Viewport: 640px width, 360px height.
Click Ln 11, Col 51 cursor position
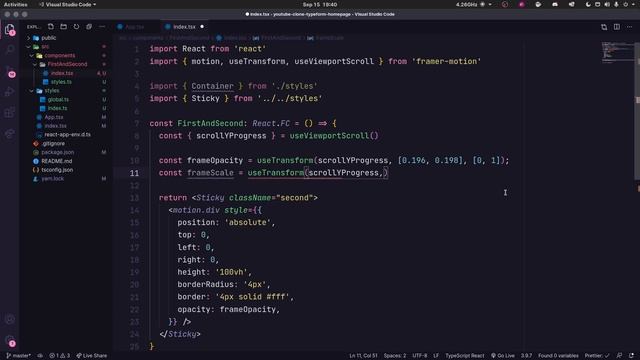363,356
